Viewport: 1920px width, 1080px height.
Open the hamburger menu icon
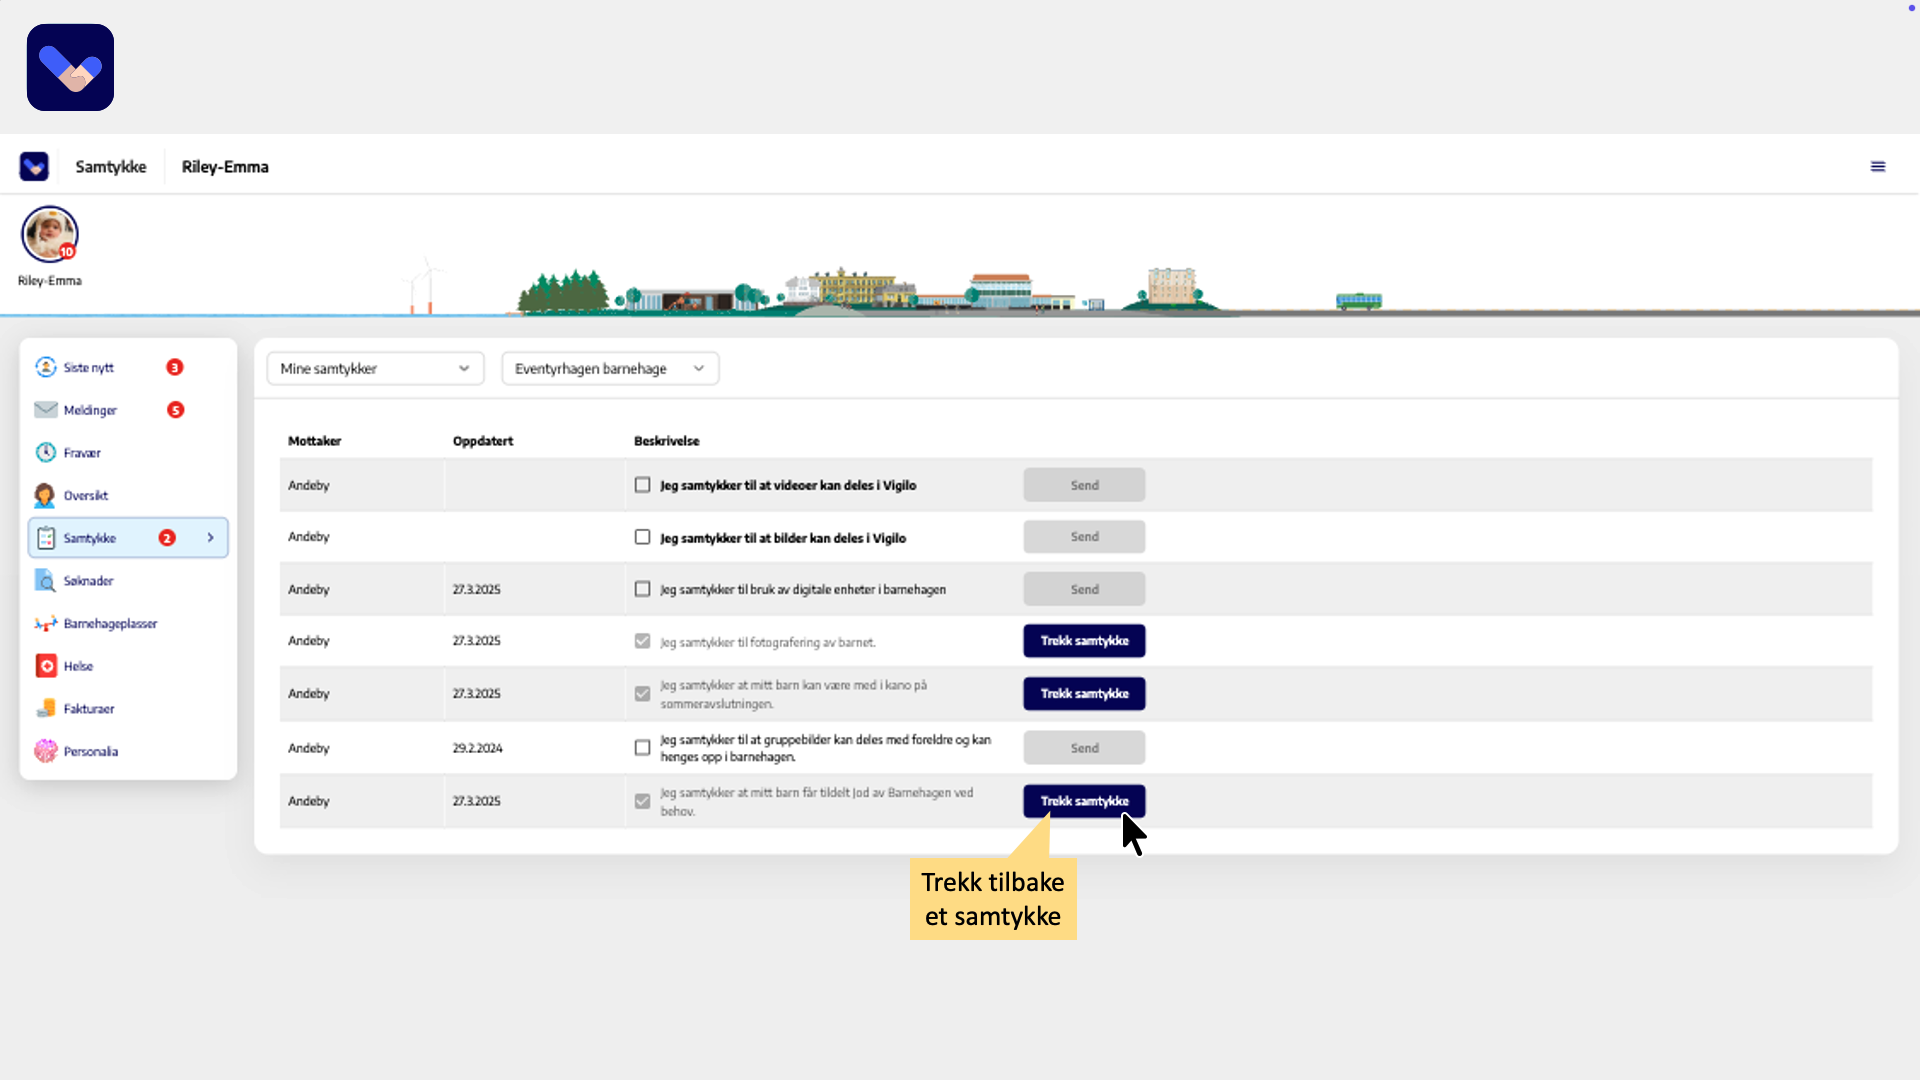pyautogui.click(x=1877, y=167)
